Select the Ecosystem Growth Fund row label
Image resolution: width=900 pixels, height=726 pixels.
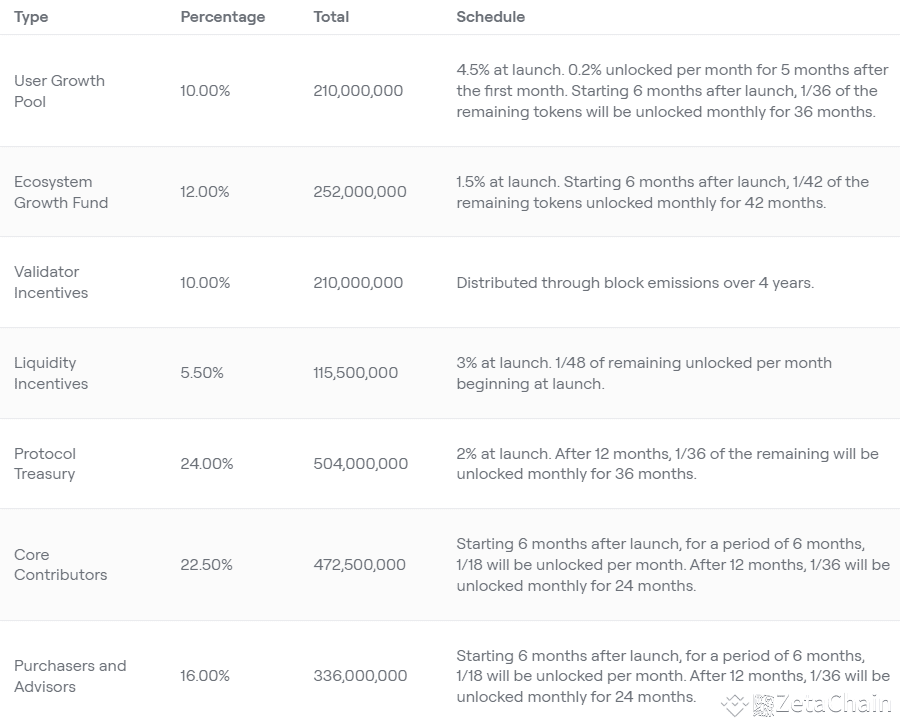(x=61, y=192)
